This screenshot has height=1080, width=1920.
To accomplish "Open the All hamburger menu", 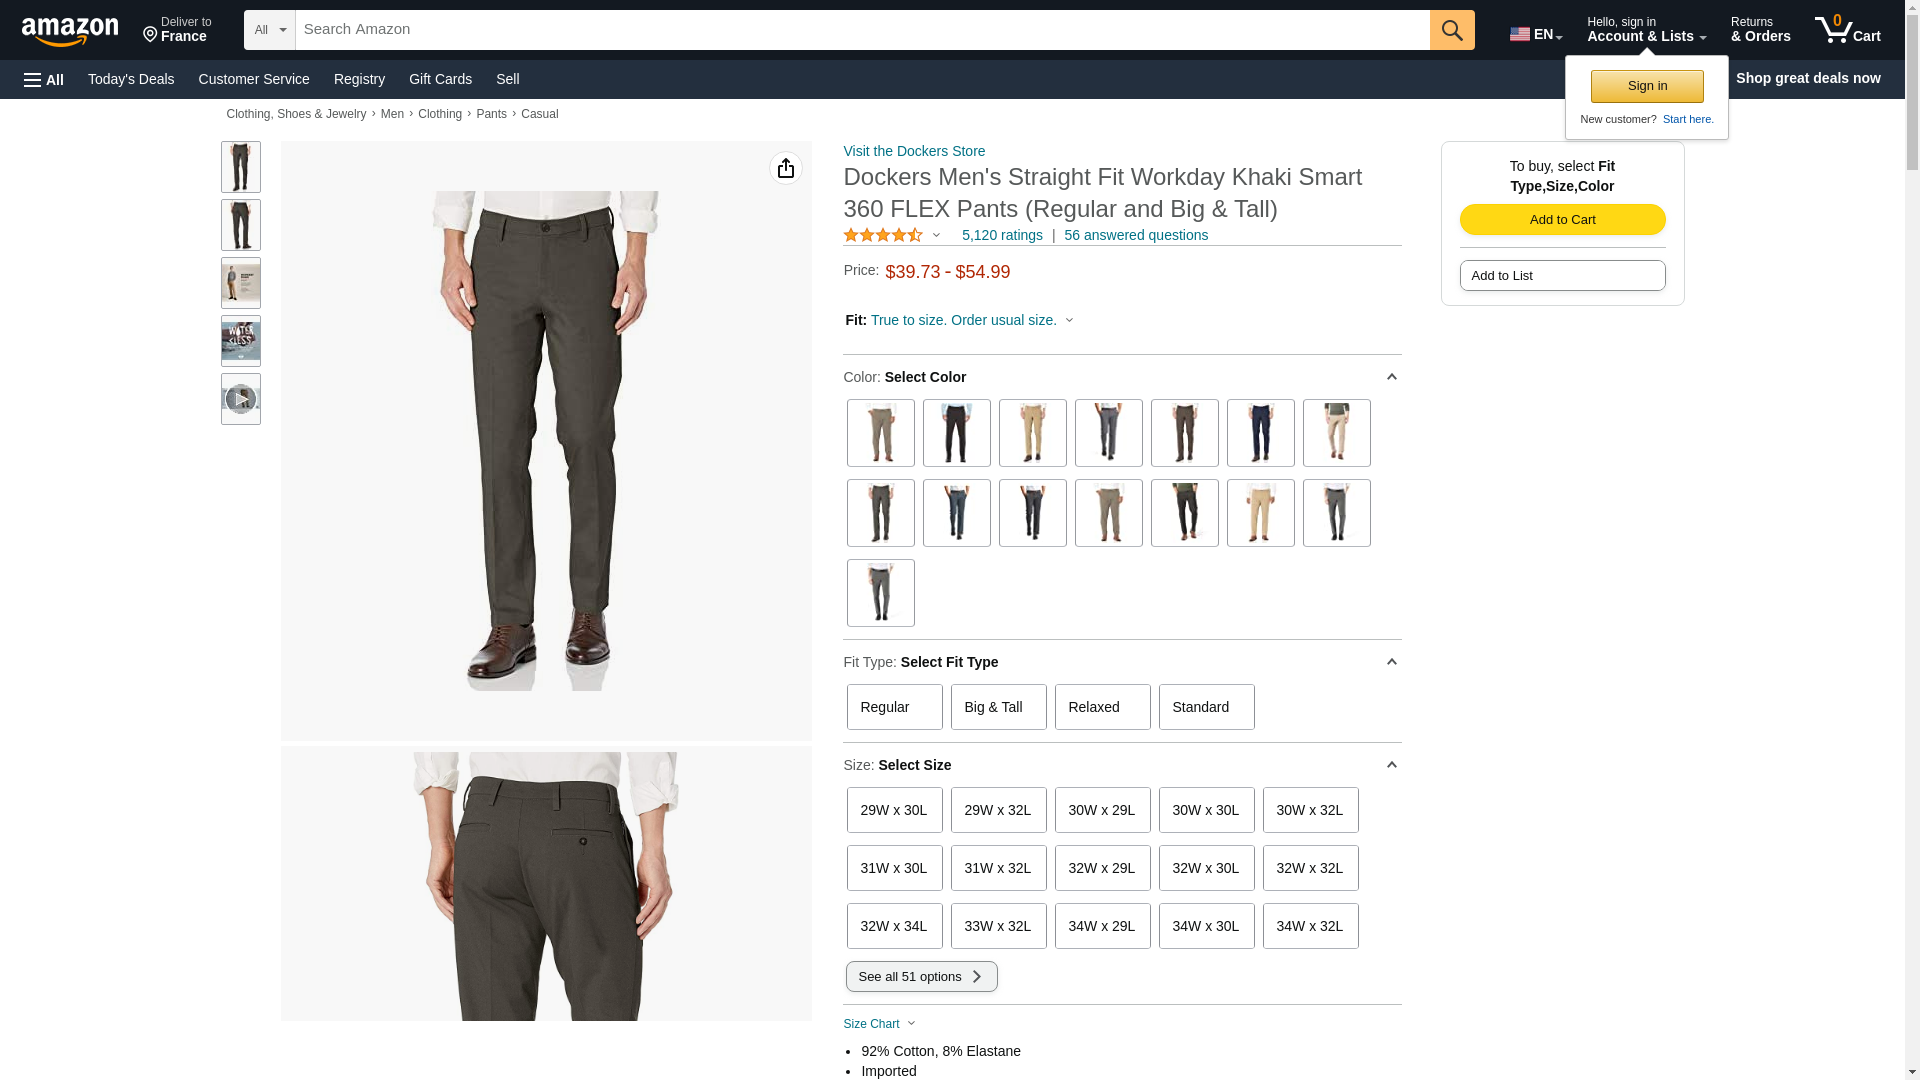I will (x=44, y=79).
